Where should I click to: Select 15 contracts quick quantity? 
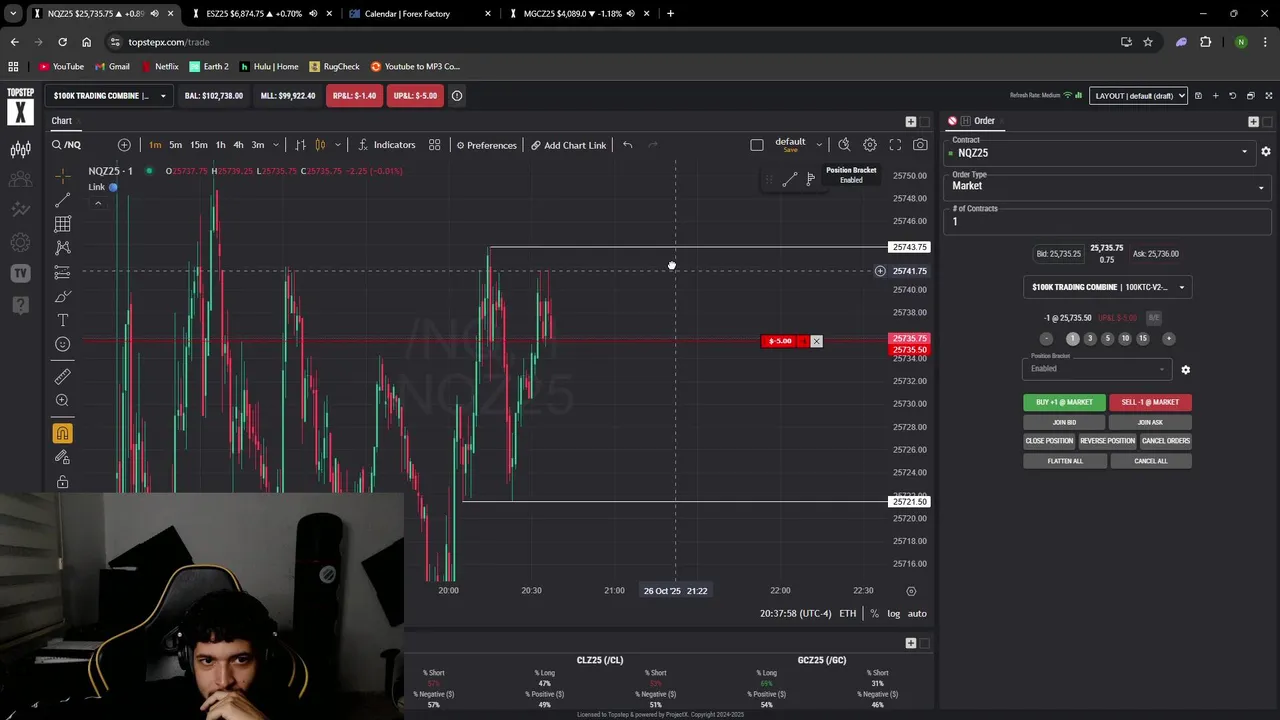[x=1143, y=339]
